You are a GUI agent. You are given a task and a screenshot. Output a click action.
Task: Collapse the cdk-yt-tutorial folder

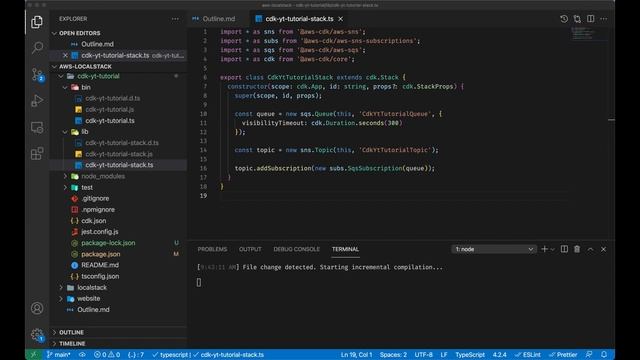pyautogui.click(x=98, y=76)
